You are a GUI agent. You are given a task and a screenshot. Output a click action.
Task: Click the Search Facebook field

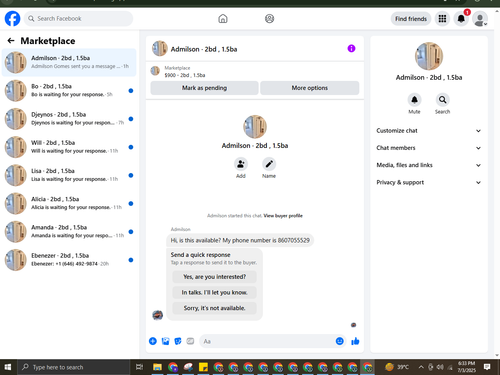click(x=78, y=19)
